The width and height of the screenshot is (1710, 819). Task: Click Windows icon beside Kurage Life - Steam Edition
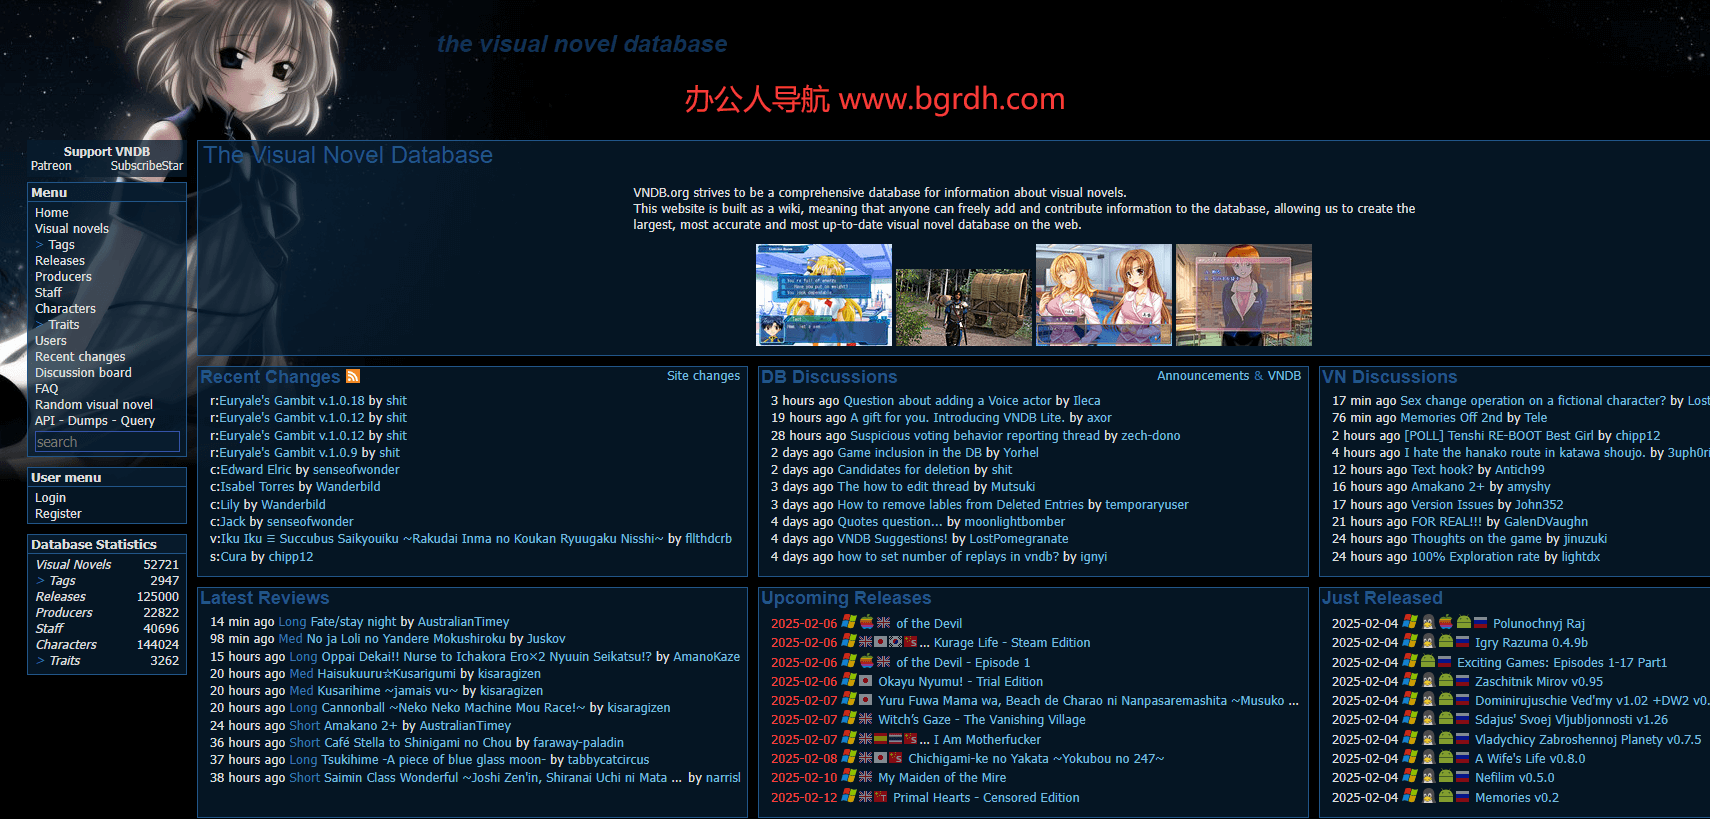coord(849,642)
